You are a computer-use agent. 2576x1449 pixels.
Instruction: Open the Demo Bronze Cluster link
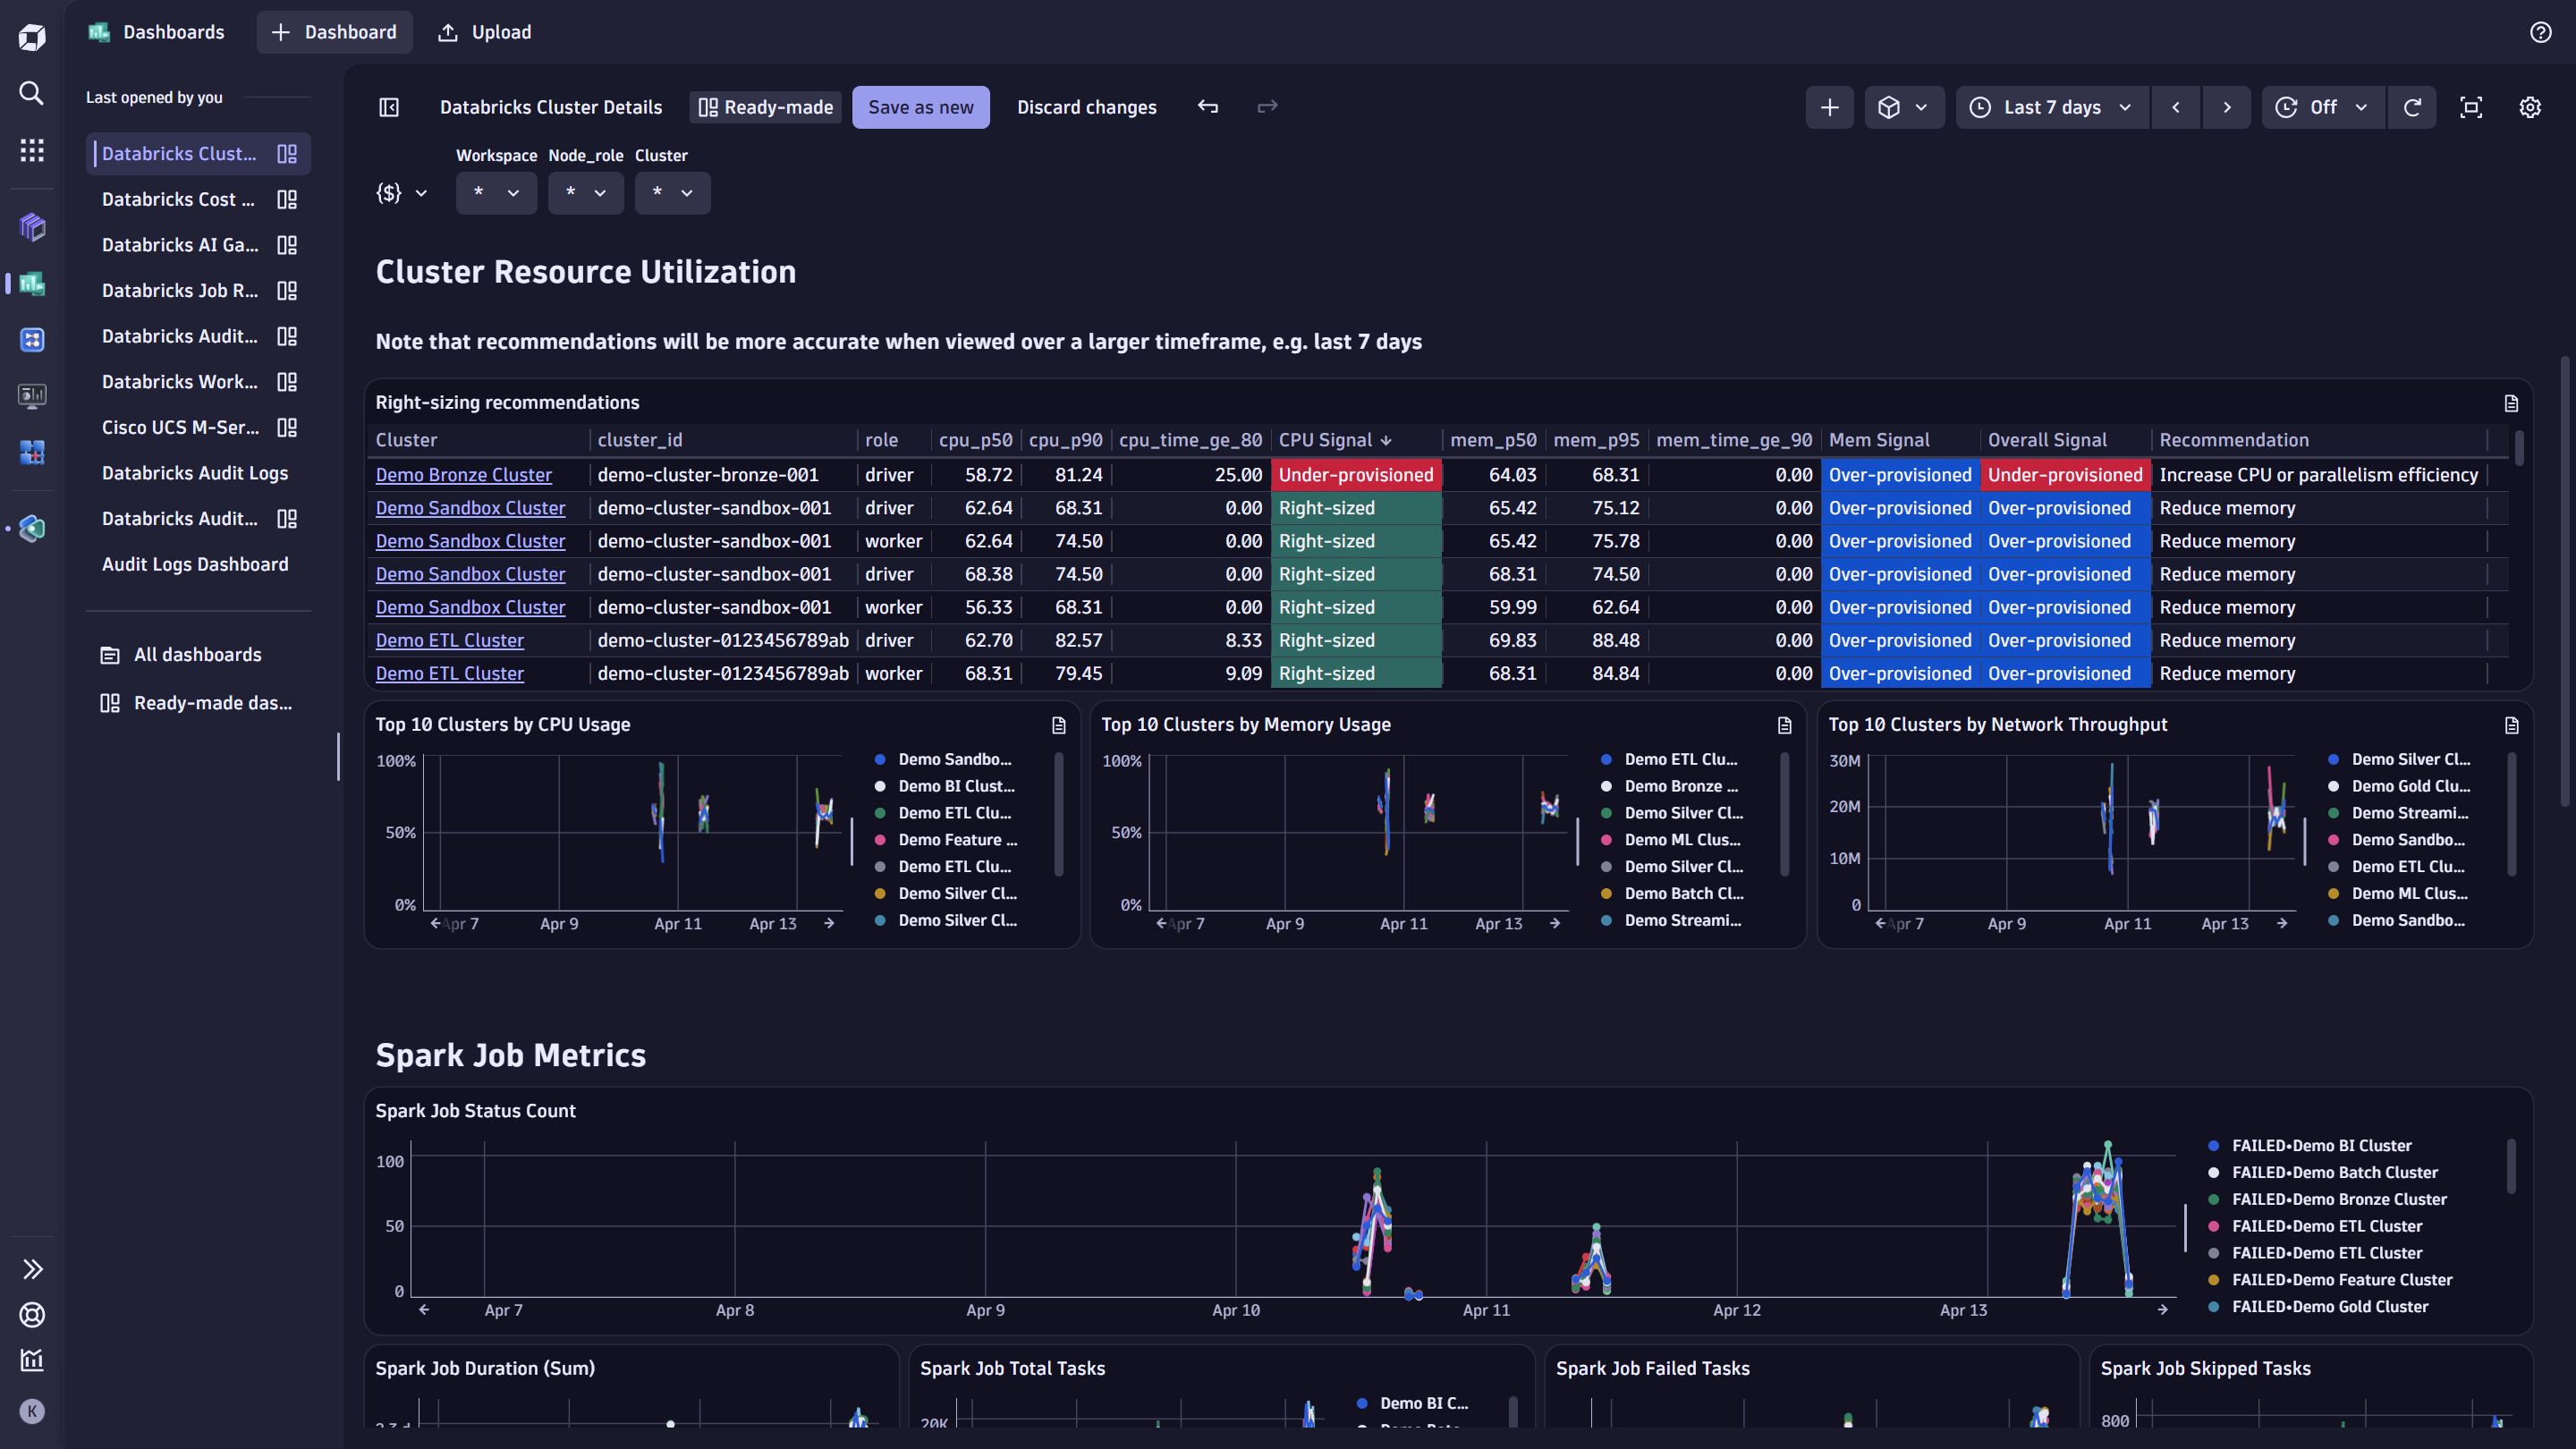[x=463, y=475]
